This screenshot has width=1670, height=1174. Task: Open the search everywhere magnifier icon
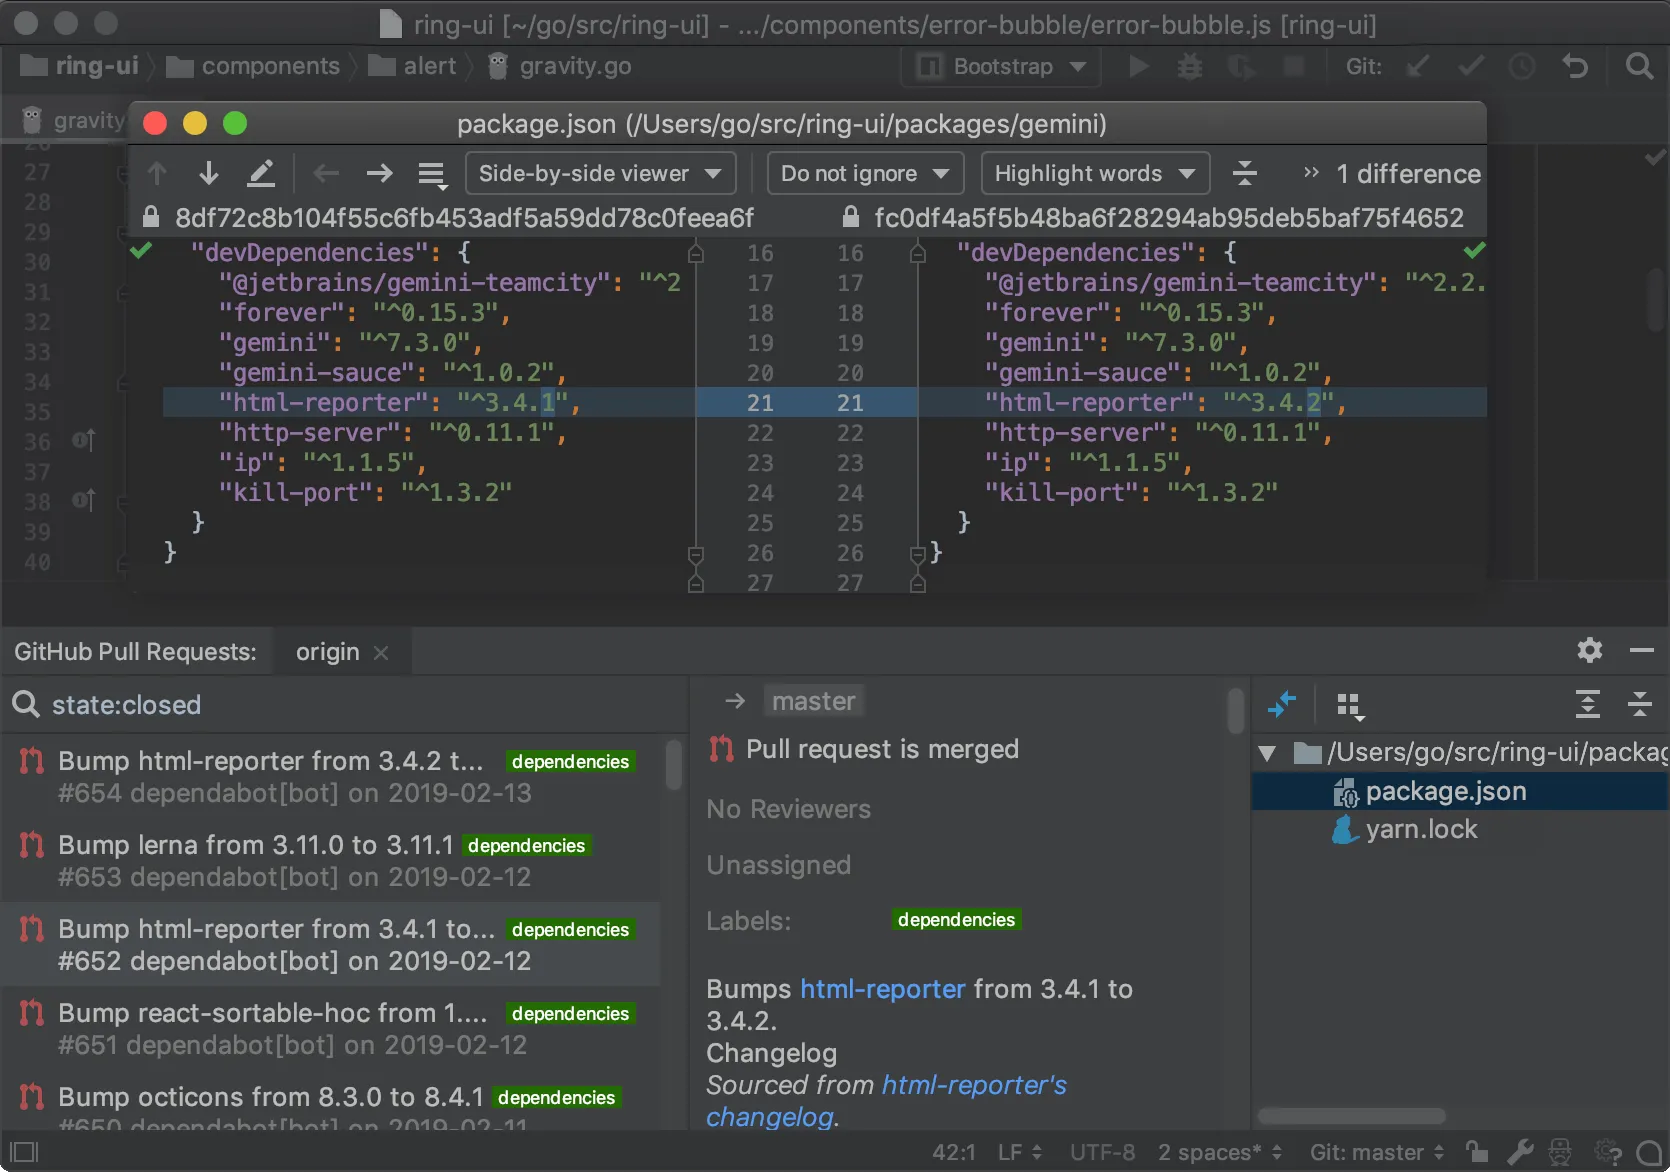[1639, 67]
